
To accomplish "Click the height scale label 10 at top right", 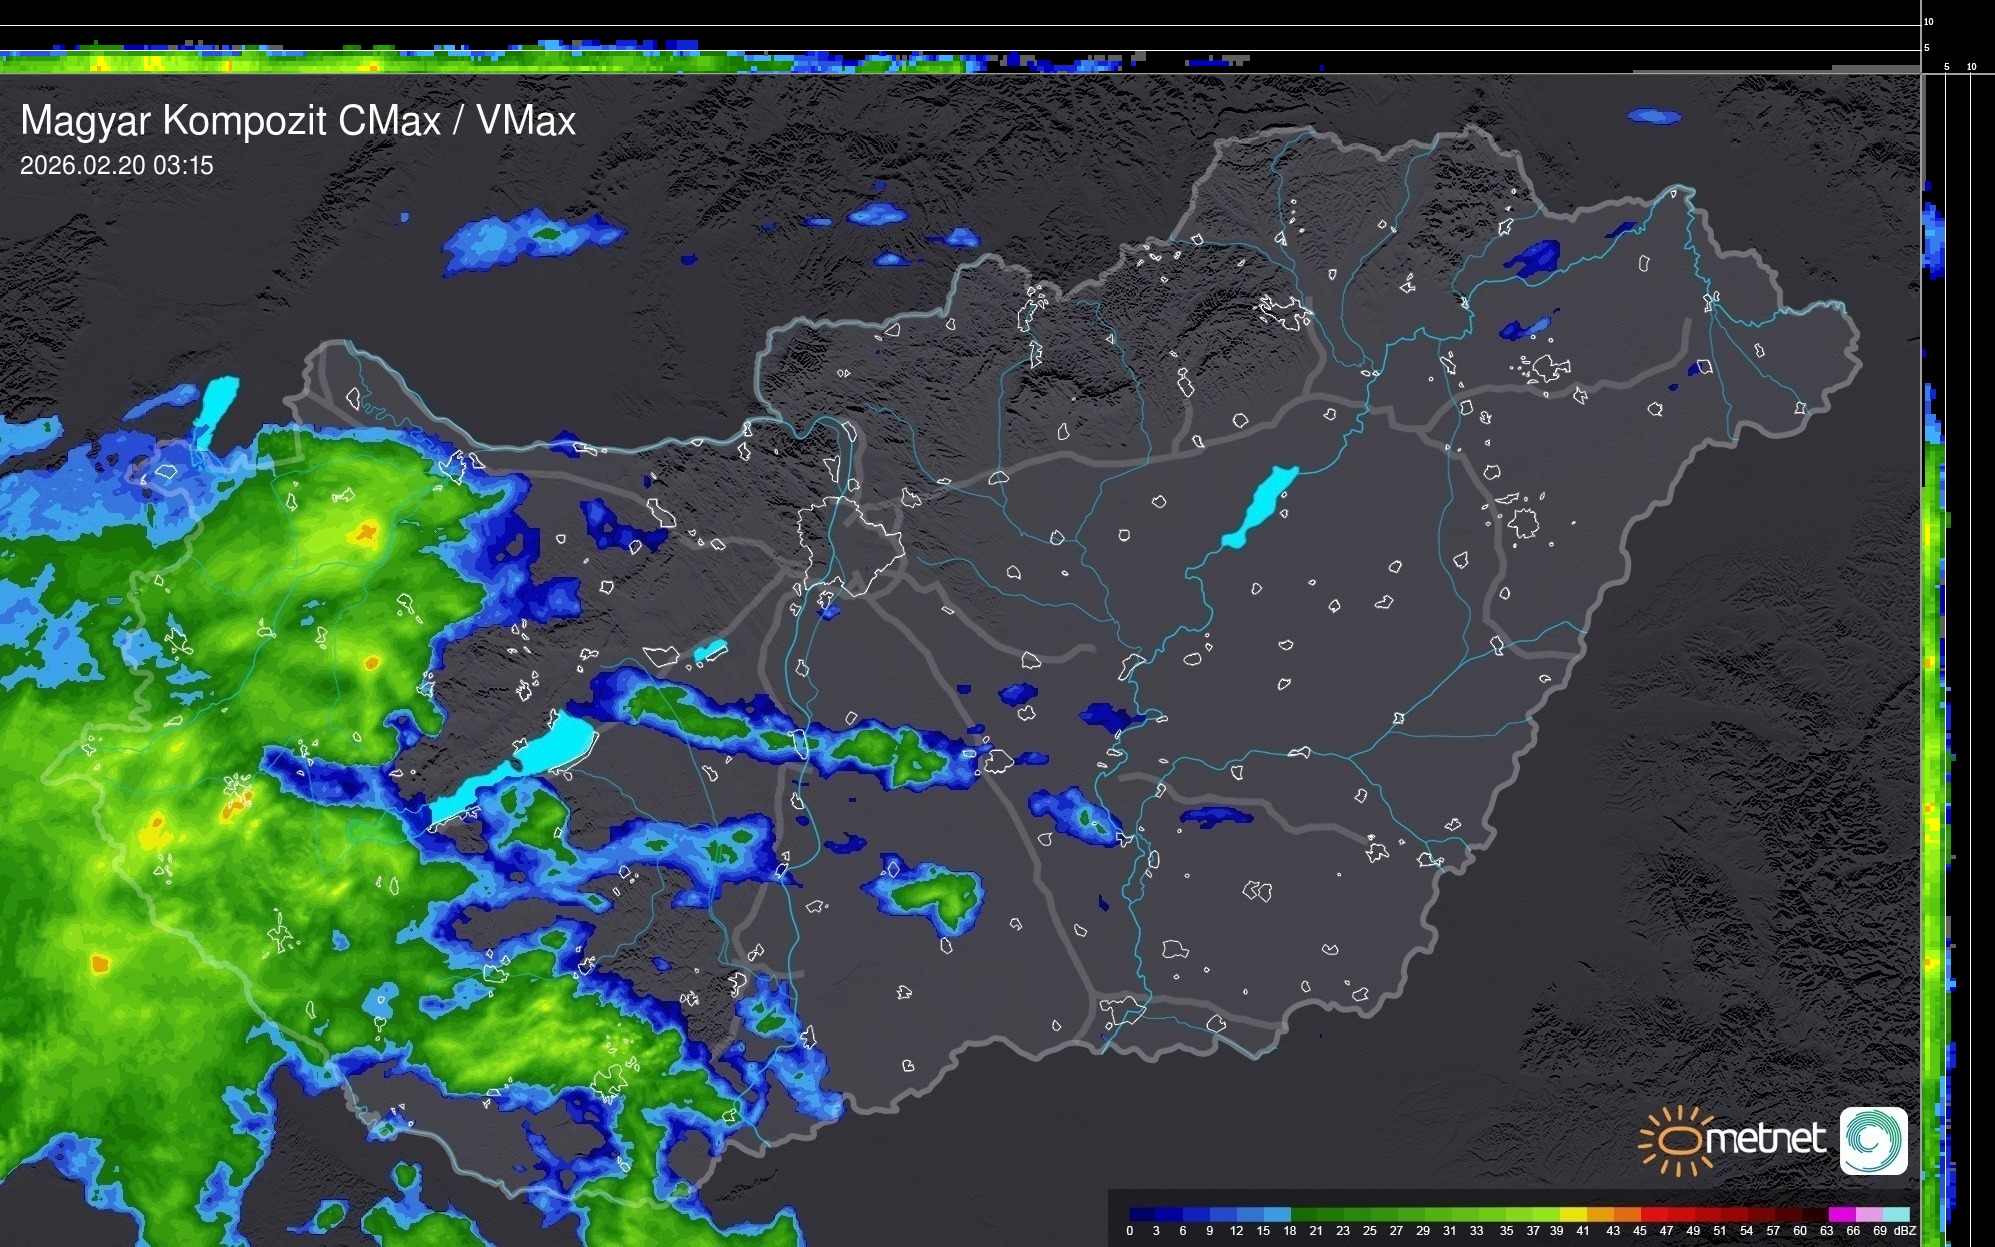I will [x=1929, y=21].
